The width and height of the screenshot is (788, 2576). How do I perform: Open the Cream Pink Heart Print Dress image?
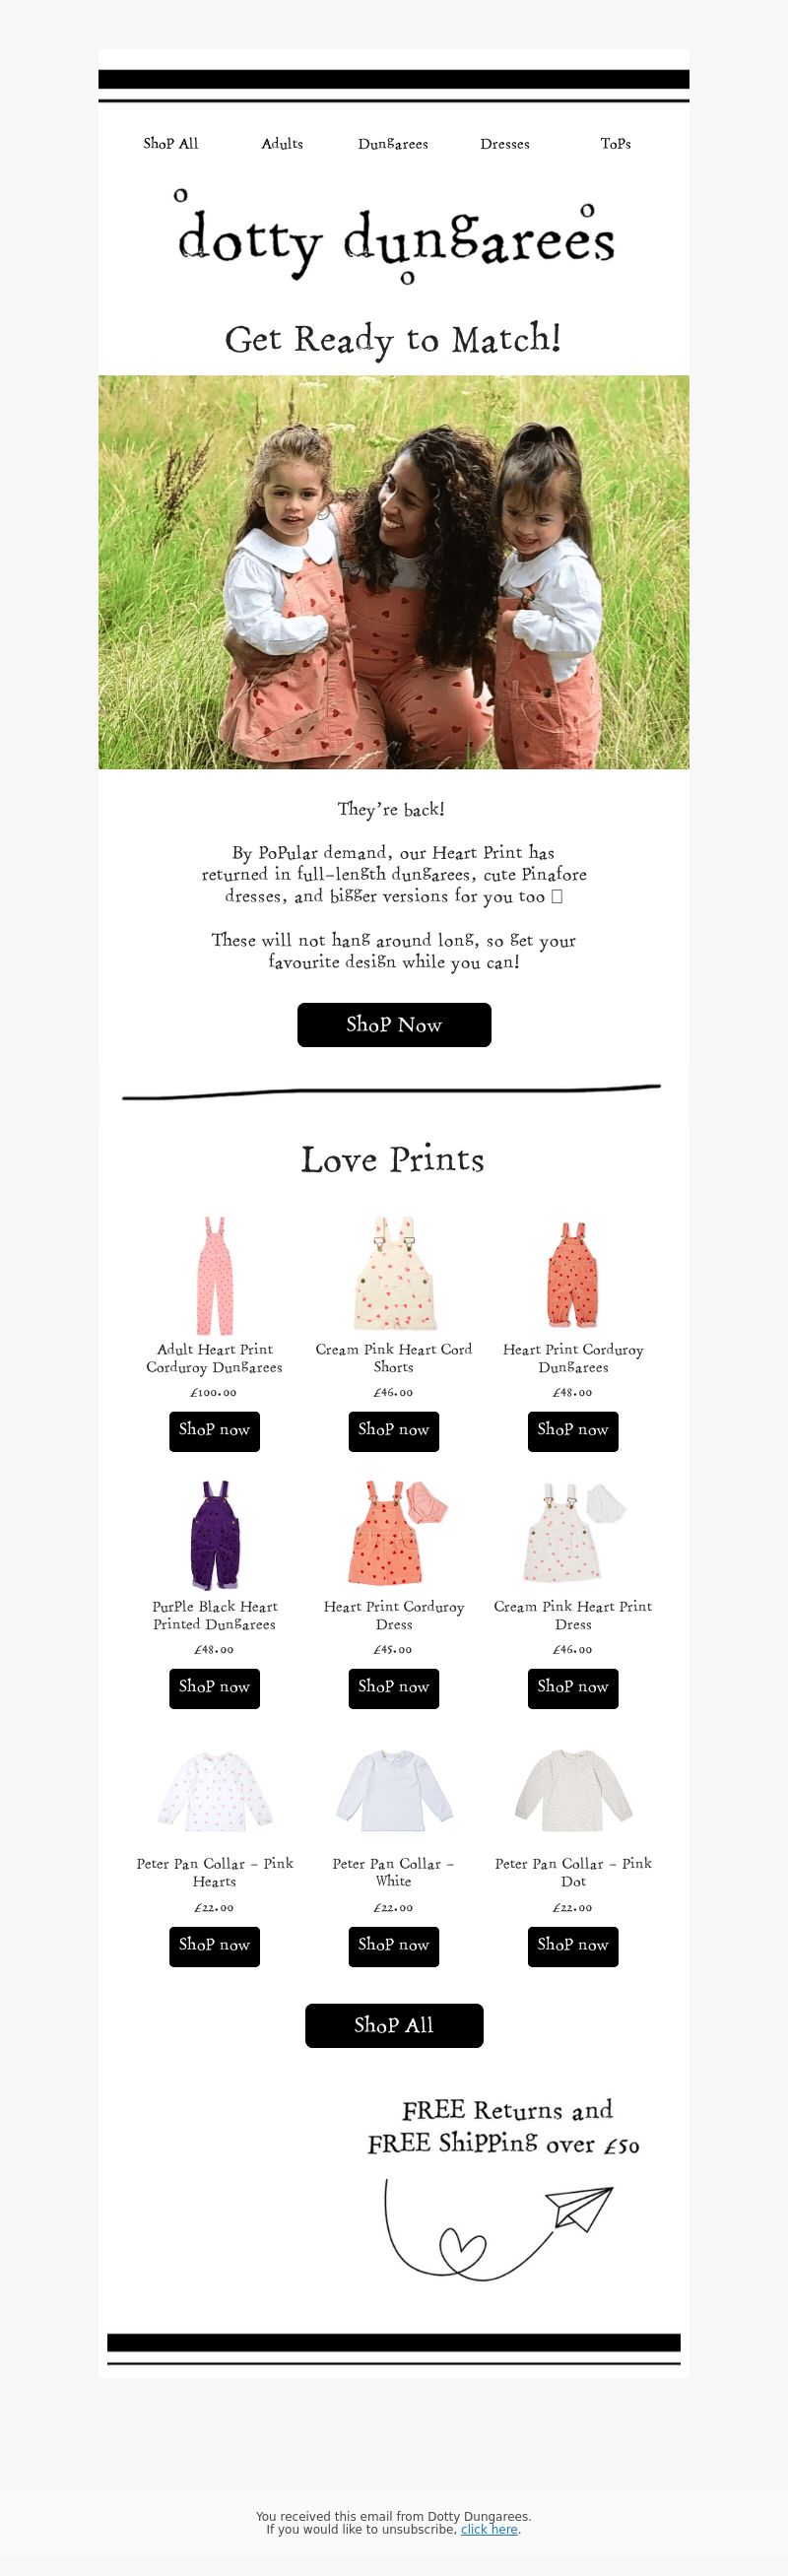pyautogui.click(x=574, y=1533)
